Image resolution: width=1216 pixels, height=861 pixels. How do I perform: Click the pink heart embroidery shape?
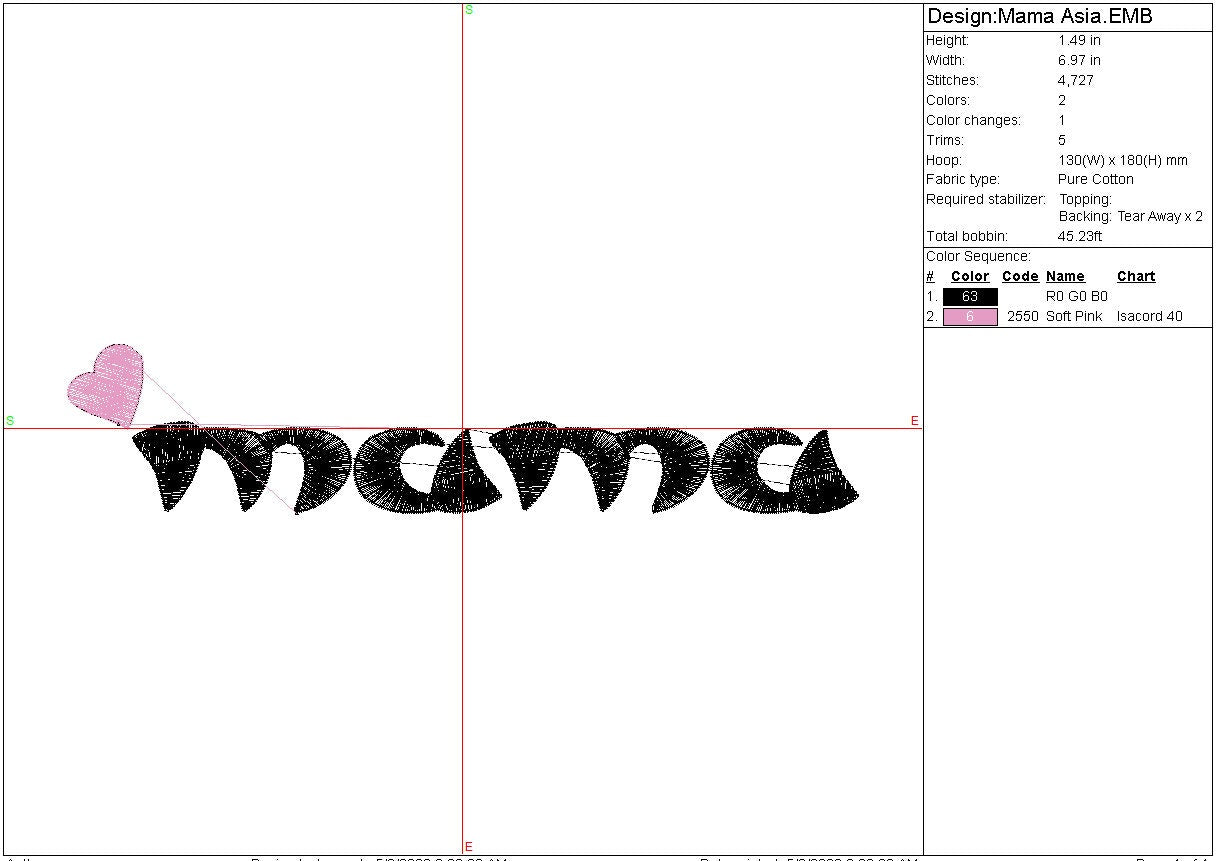[107, 382]
